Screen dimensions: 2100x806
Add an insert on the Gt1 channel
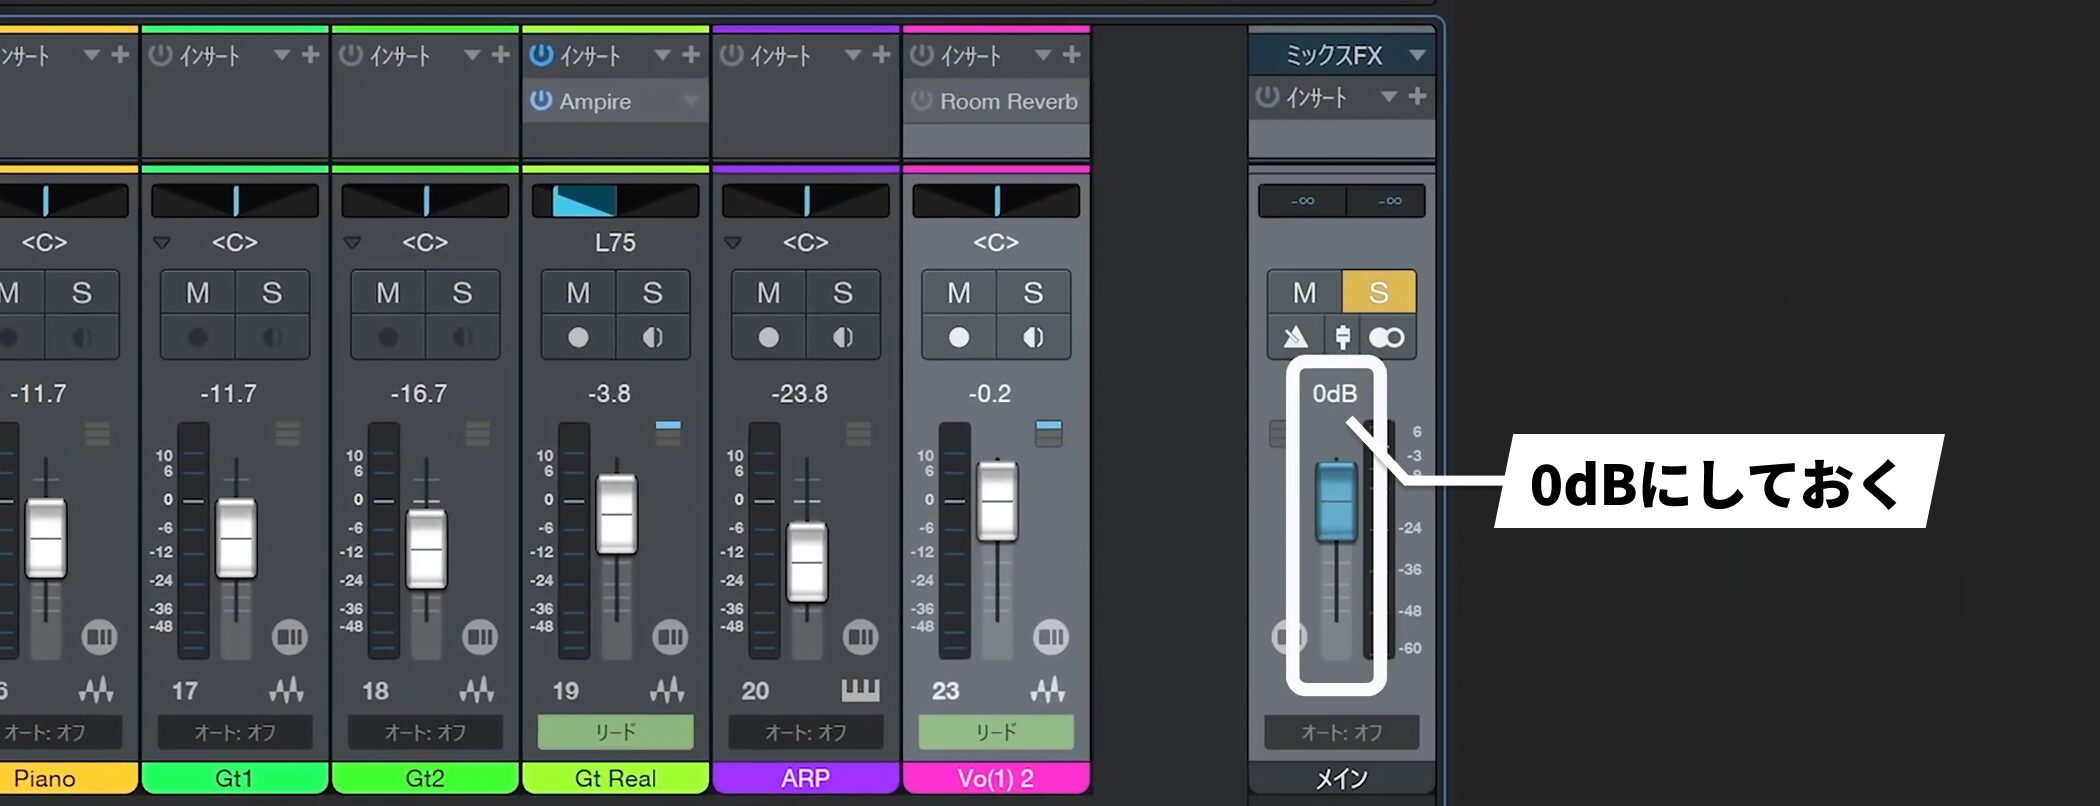pyautogui.click(x=310, y=55)
